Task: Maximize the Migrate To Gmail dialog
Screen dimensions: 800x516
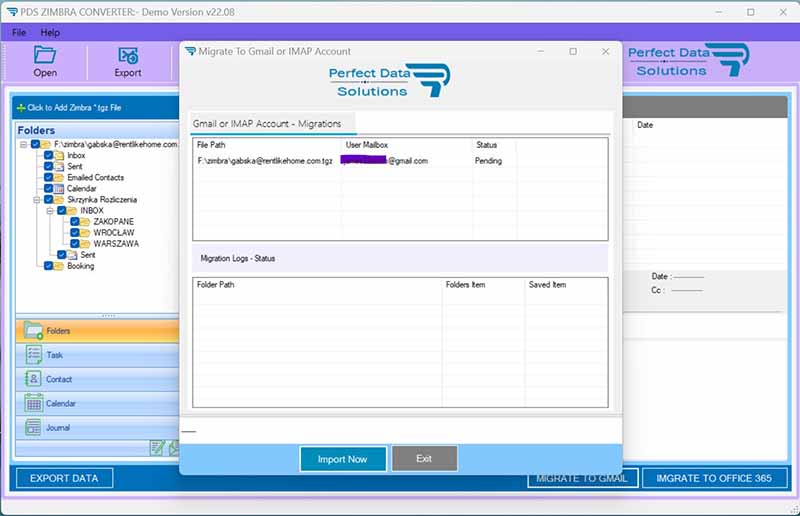Action: coord(573,52)
